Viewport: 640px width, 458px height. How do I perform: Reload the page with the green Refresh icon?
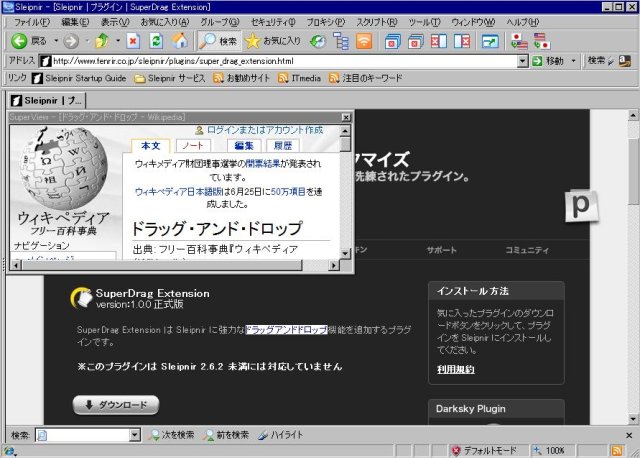156,41
